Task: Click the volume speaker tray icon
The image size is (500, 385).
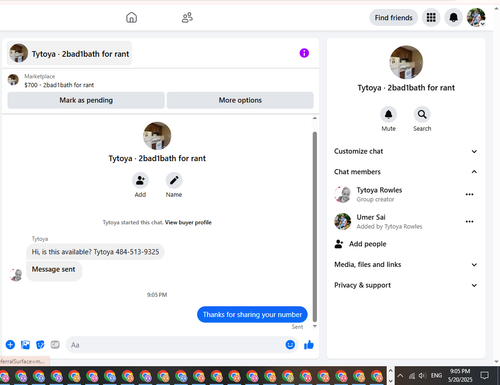Action: [x=422, y=376]
